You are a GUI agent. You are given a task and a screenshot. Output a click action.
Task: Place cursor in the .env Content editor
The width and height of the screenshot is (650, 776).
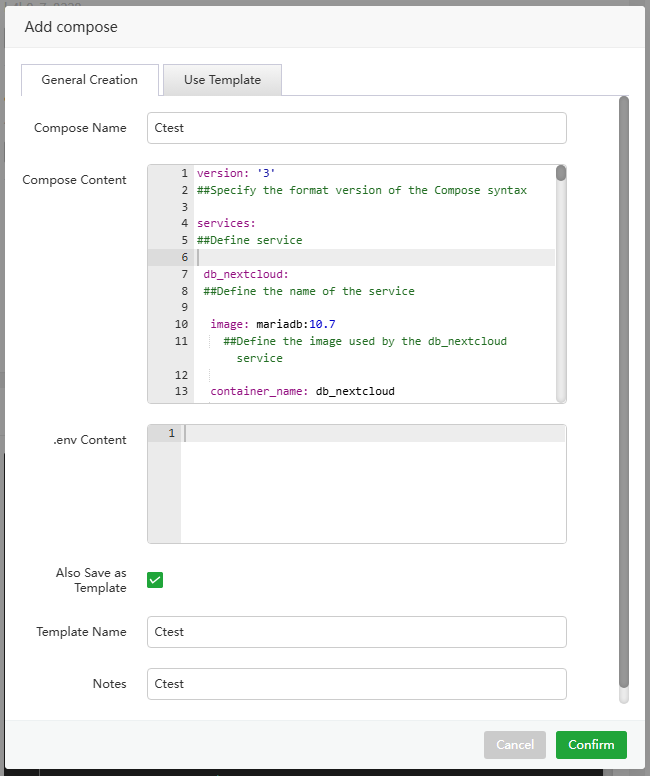tap(372, 484)
